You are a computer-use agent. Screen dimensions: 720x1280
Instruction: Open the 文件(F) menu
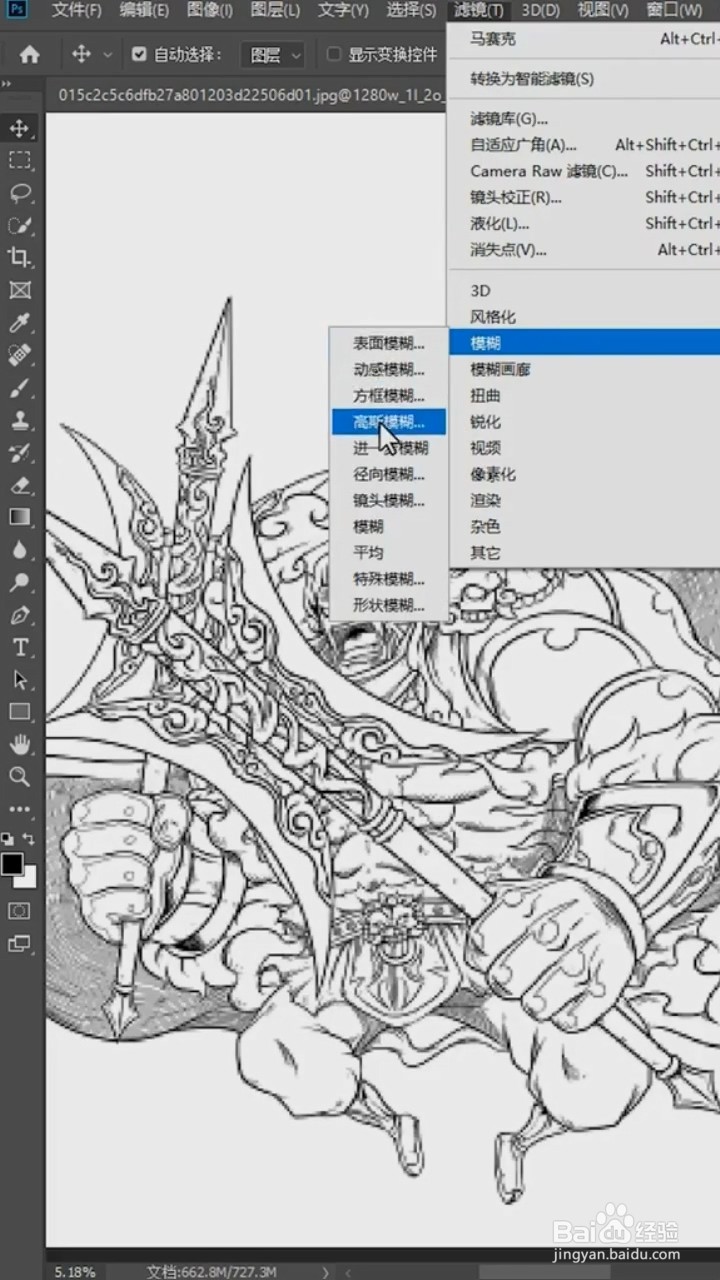click(x=77, y=11)
